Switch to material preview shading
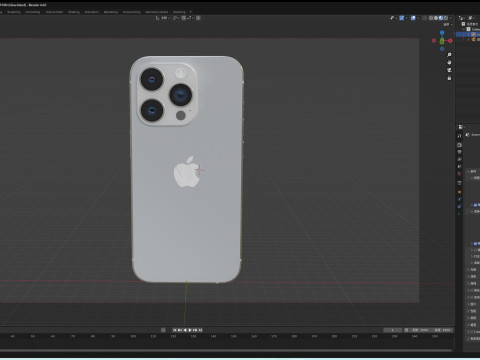 coord(441,18)
